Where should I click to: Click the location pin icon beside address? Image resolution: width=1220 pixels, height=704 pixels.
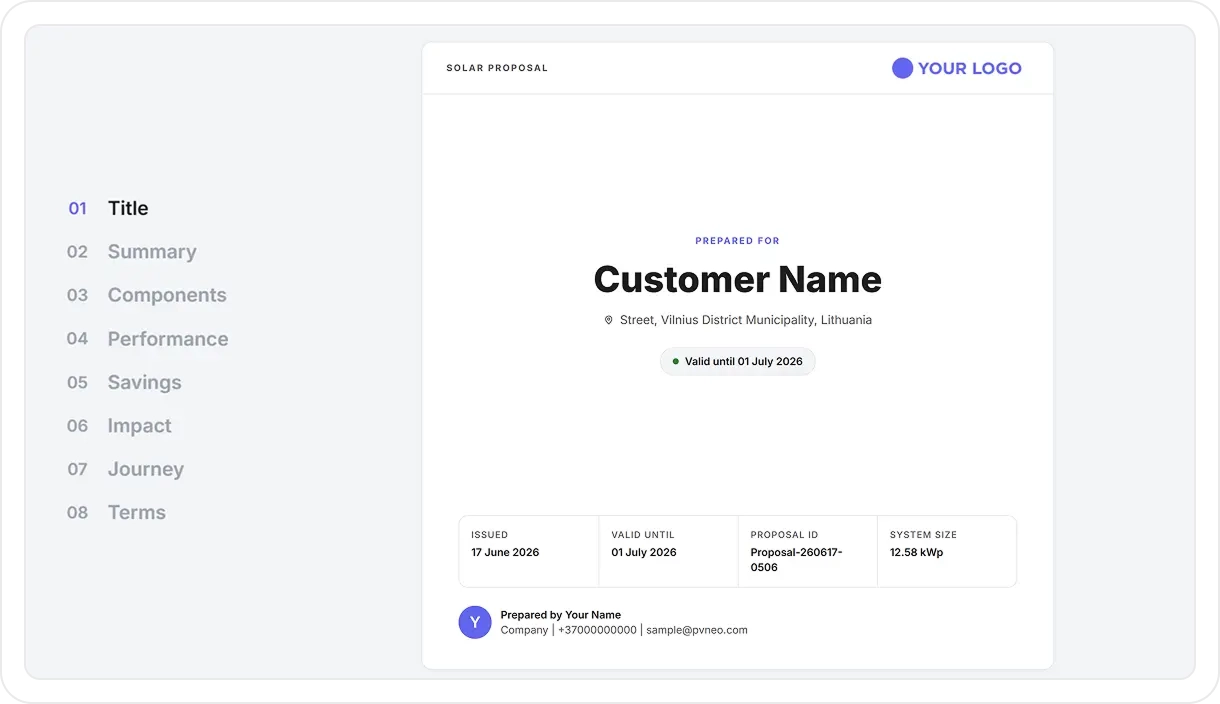(608, 320)
